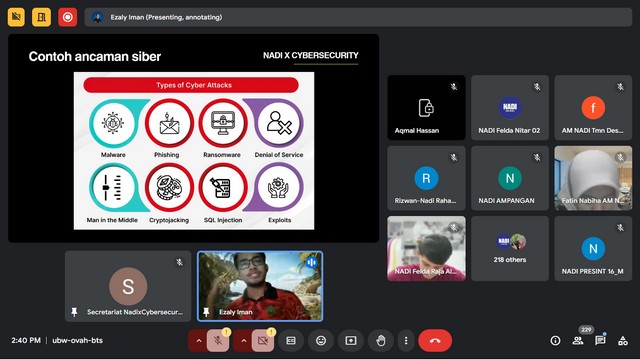The image size is (640, 360).
Task: Toggle the disabled camera button
Action: pos(263,340)
